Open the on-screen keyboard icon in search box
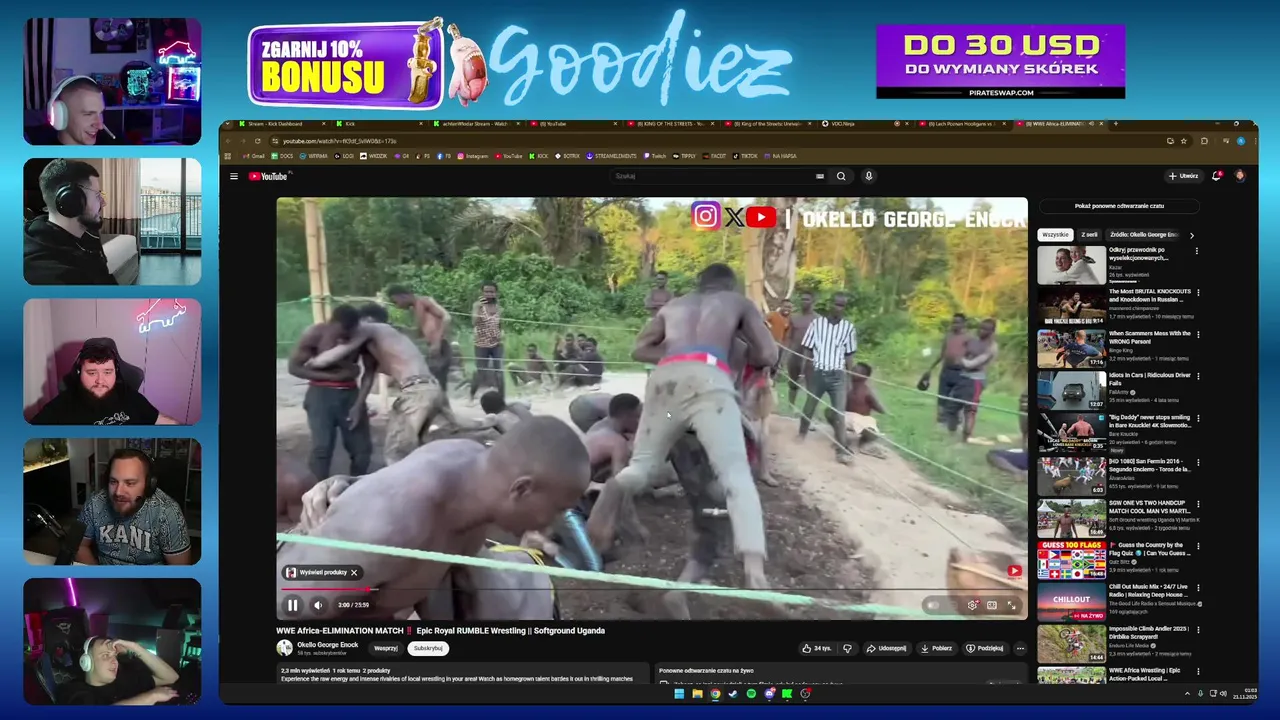Viewport: 1280px width, 720px height. point(820,176)
